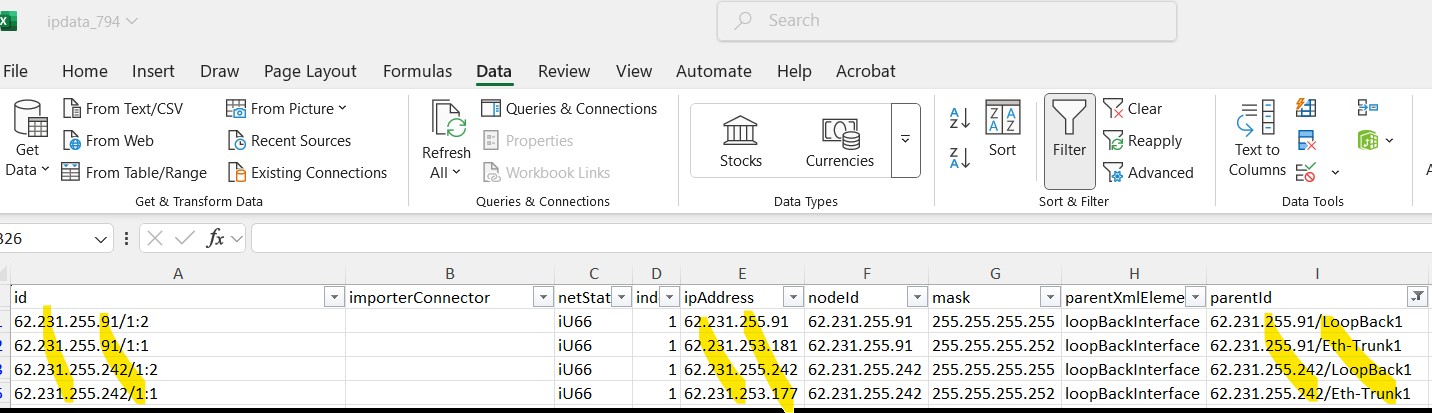Click the Flash Fill icon
This screenshot has width=1432, height=413.
[1306, 108]
